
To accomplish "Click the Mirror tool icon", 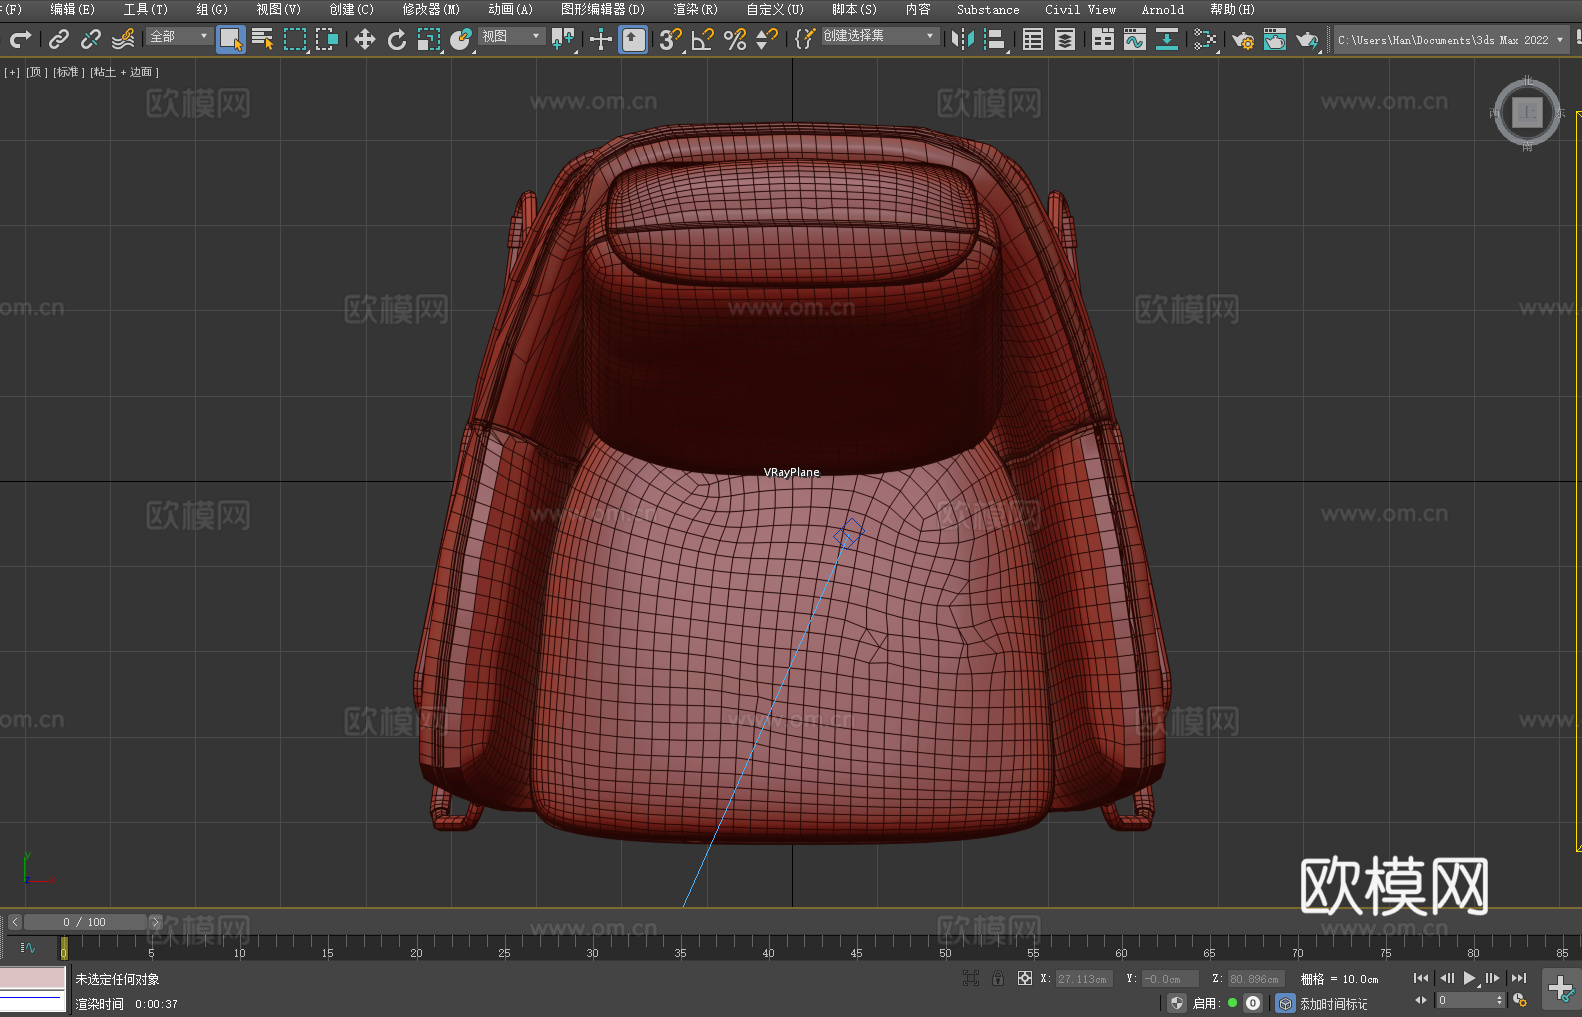I will pyautogui.click(x=963, y=39).
